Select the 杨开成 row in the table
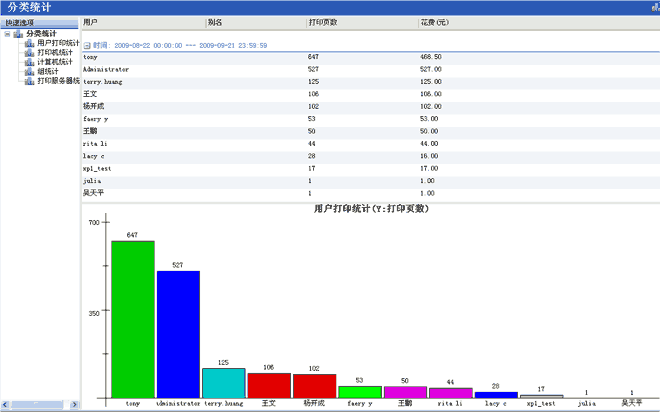This screenshot has width=660, height=412. [370, 106]
